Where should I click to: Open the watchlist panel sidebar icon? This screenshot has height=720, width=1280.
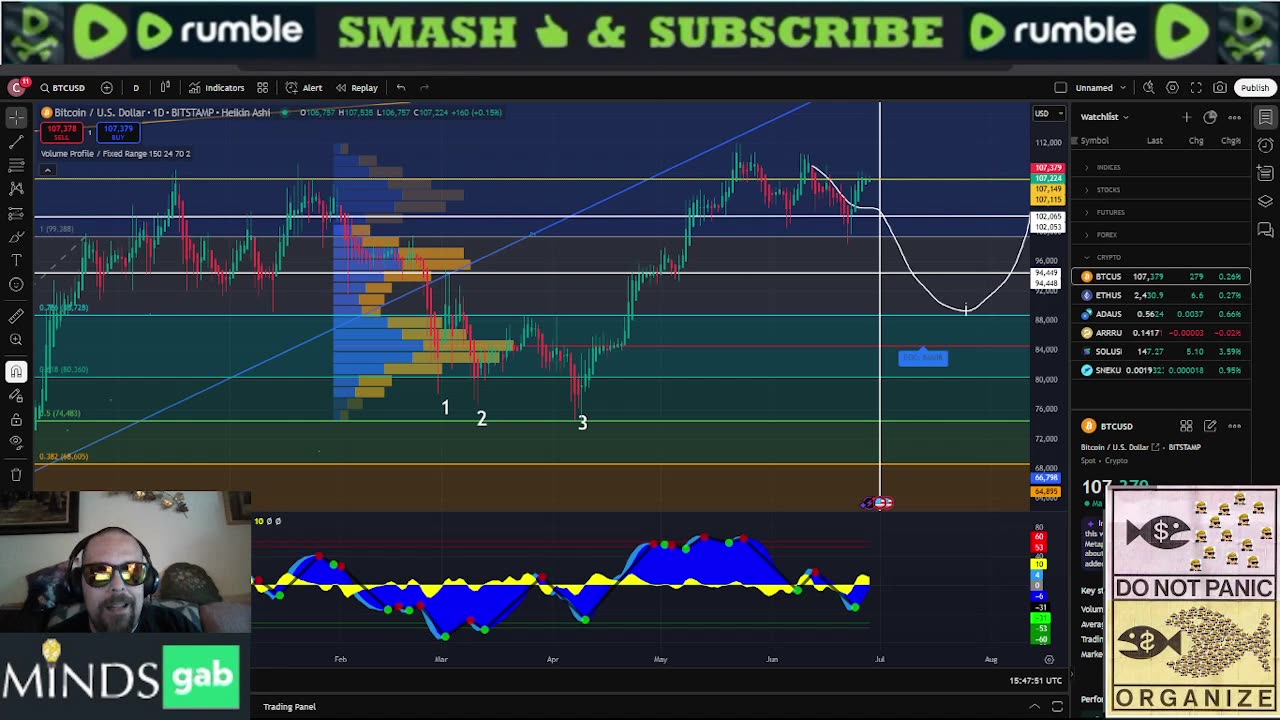1265,117
